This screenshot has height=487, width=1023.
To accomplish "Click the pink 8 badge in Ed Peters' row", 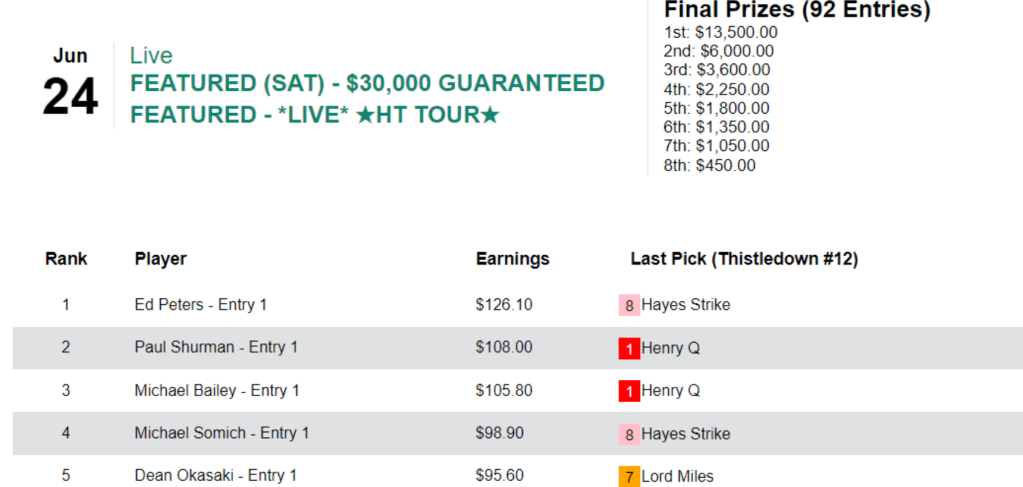I will point(629,305).
